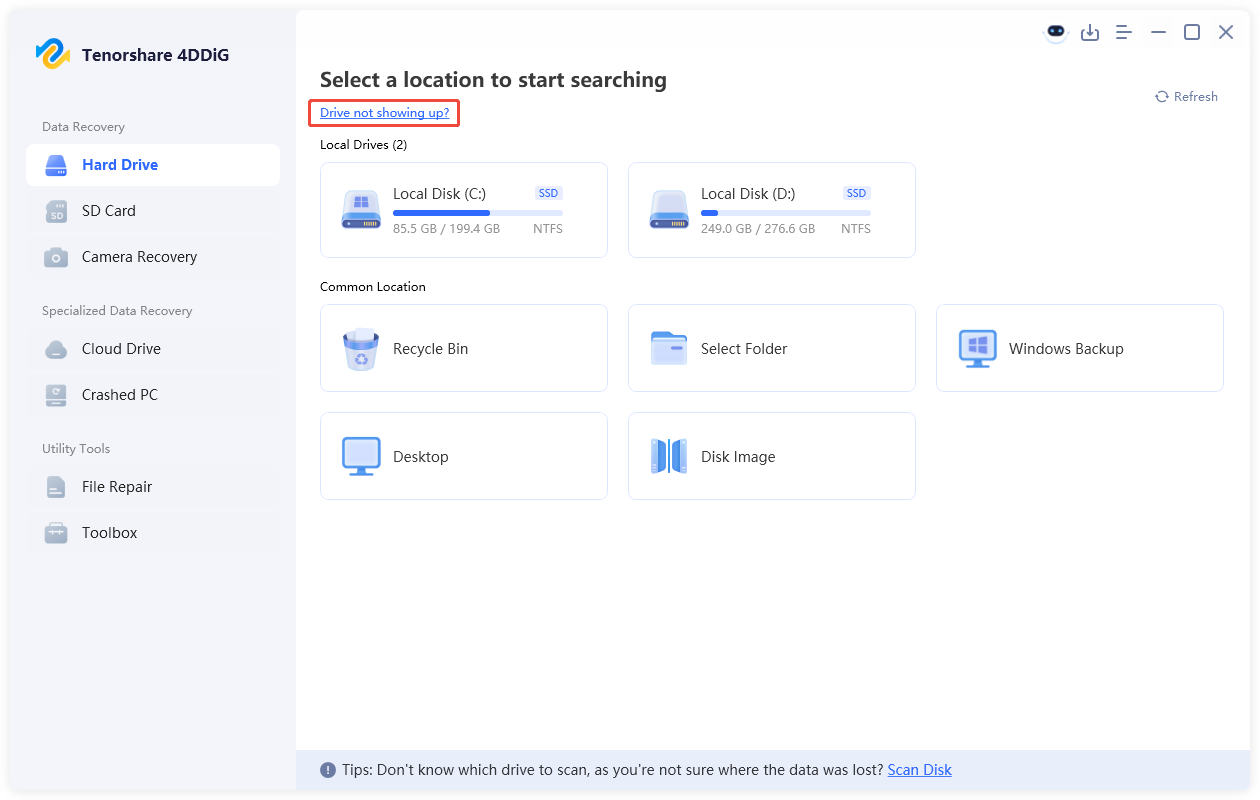Select the Local Disk (C:) drive card
1260x800 pixels.
(x=463, y=210)
